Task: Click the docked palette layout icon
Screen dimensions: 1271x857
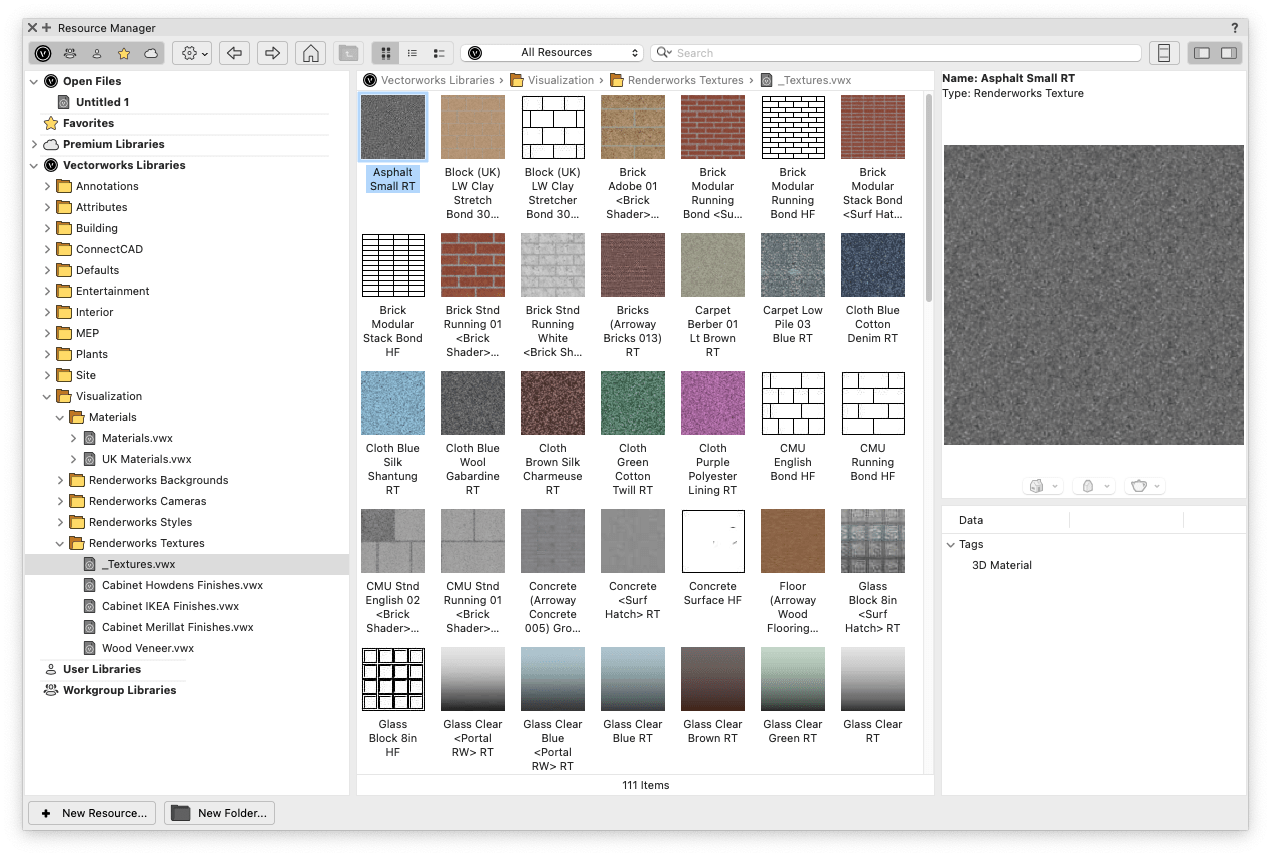Action: pos(1164,53)
